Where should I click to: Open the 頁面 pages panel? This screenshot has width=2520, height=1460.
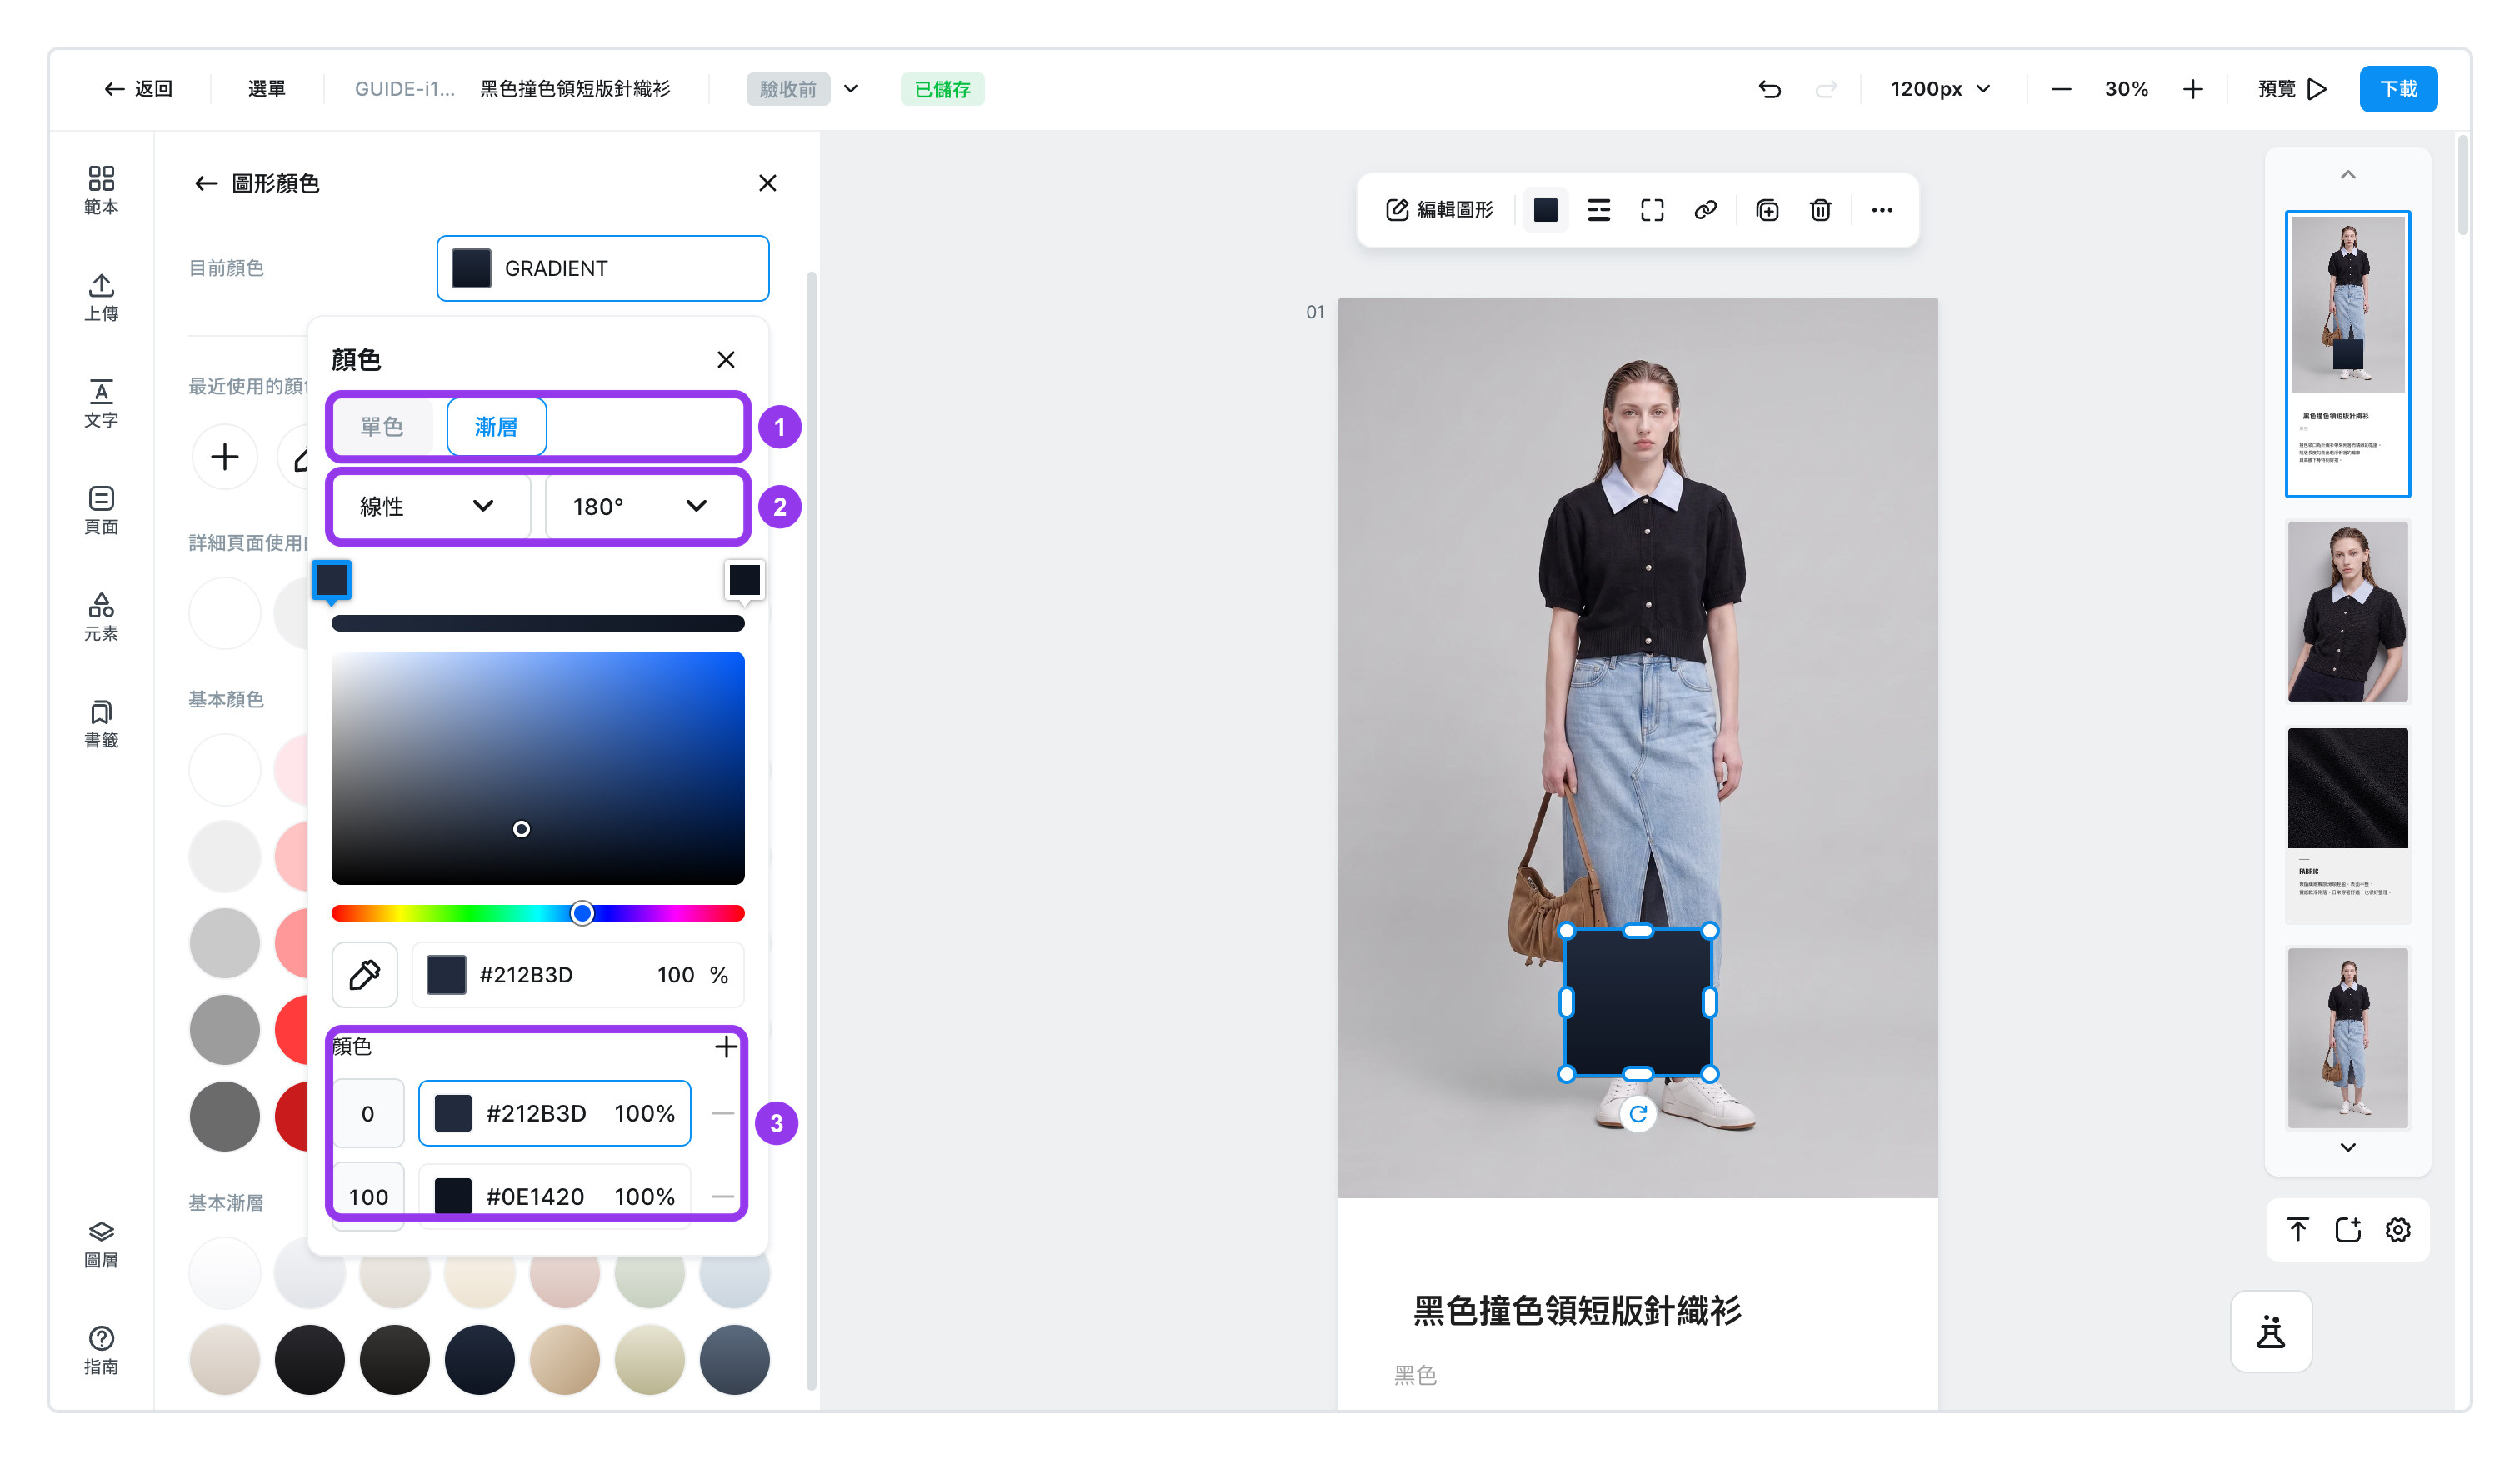click(101, 510)
